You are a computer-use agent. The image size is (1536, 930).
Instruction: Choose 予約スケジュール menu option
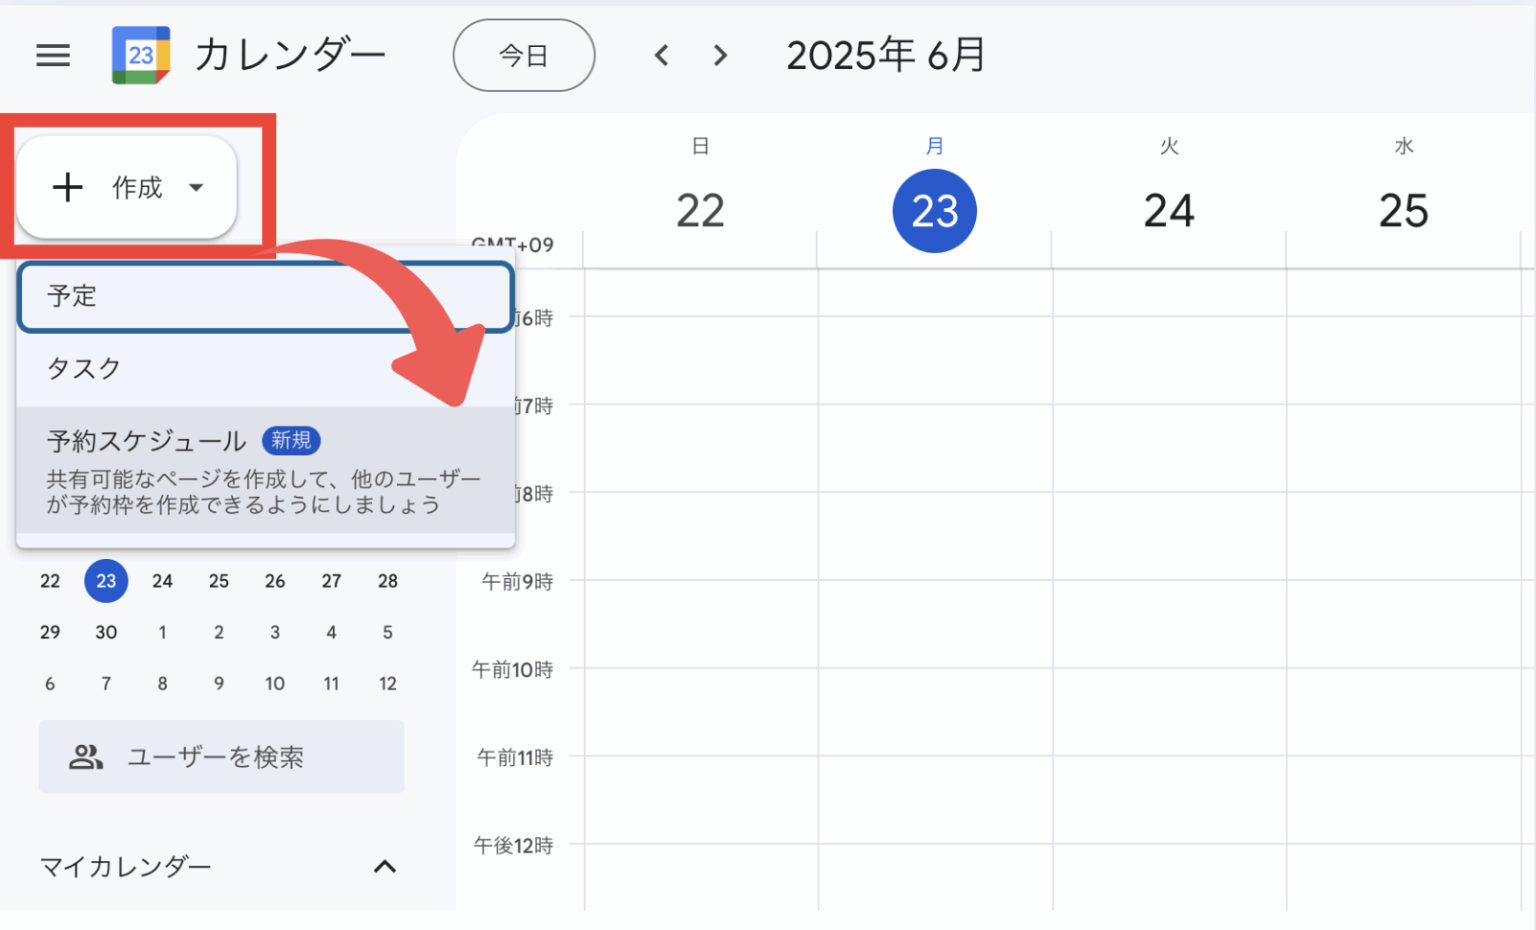tap(265, 470)
